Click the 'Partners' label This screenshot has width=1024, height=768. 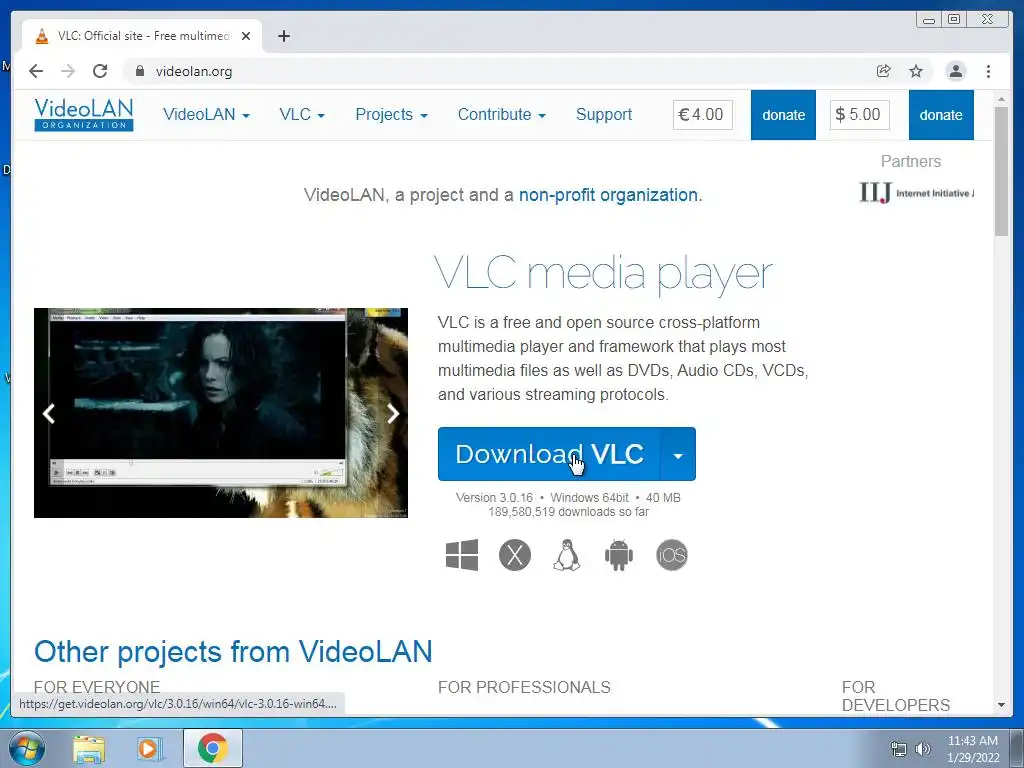tap(910, 161)
